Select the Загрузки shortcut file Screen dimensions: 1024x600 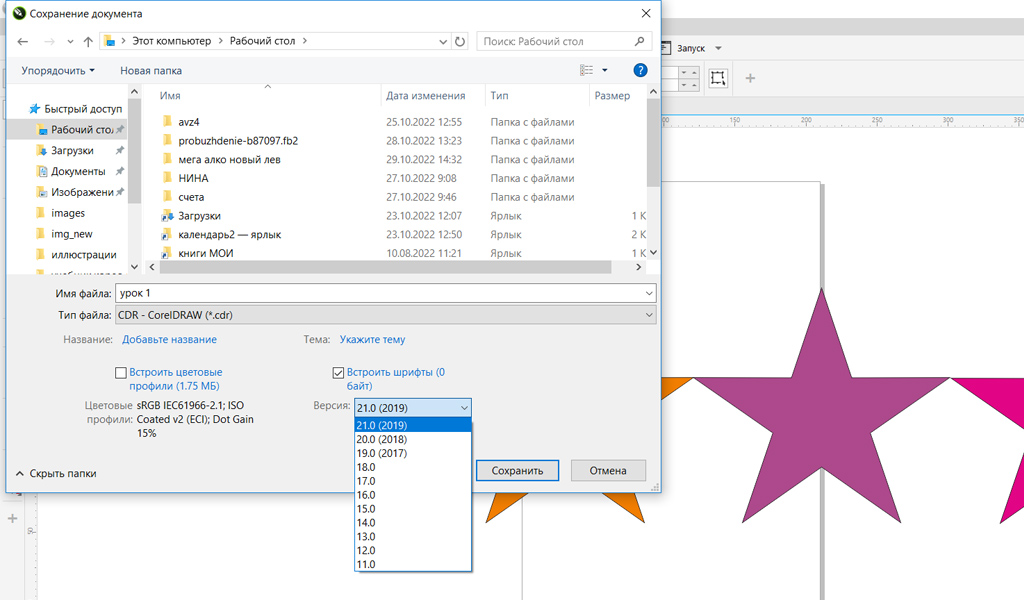[199, 216]
